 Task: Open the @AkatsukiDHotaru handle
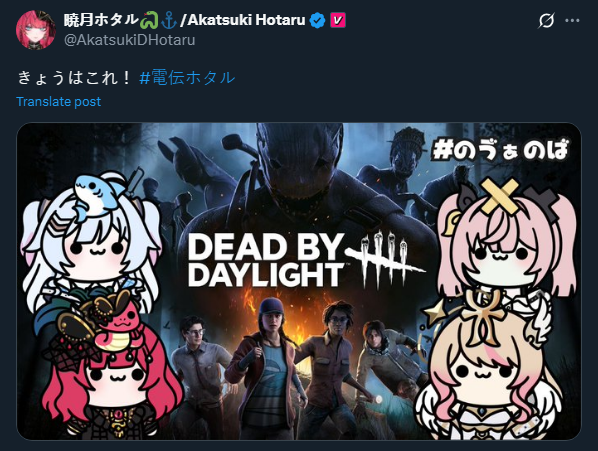click(129, 40)
